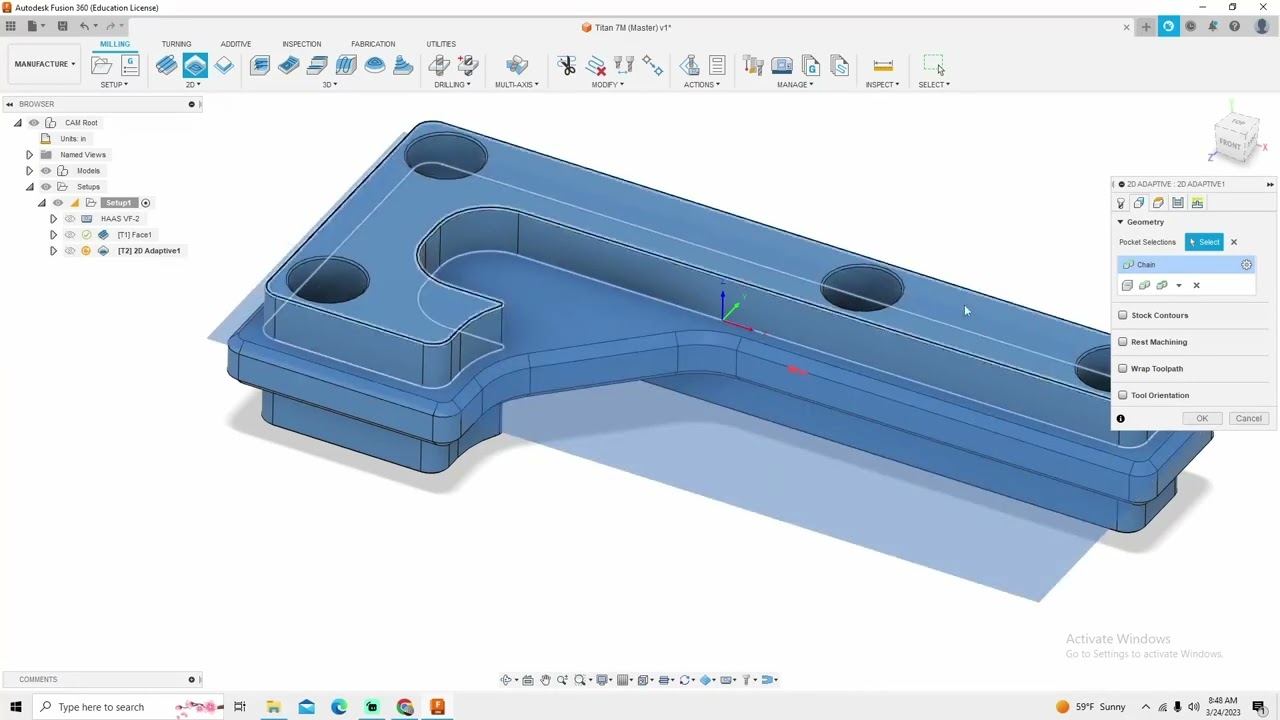Toggle visibility of the Models node
The image size is (1280, 720).
(46, 171)
